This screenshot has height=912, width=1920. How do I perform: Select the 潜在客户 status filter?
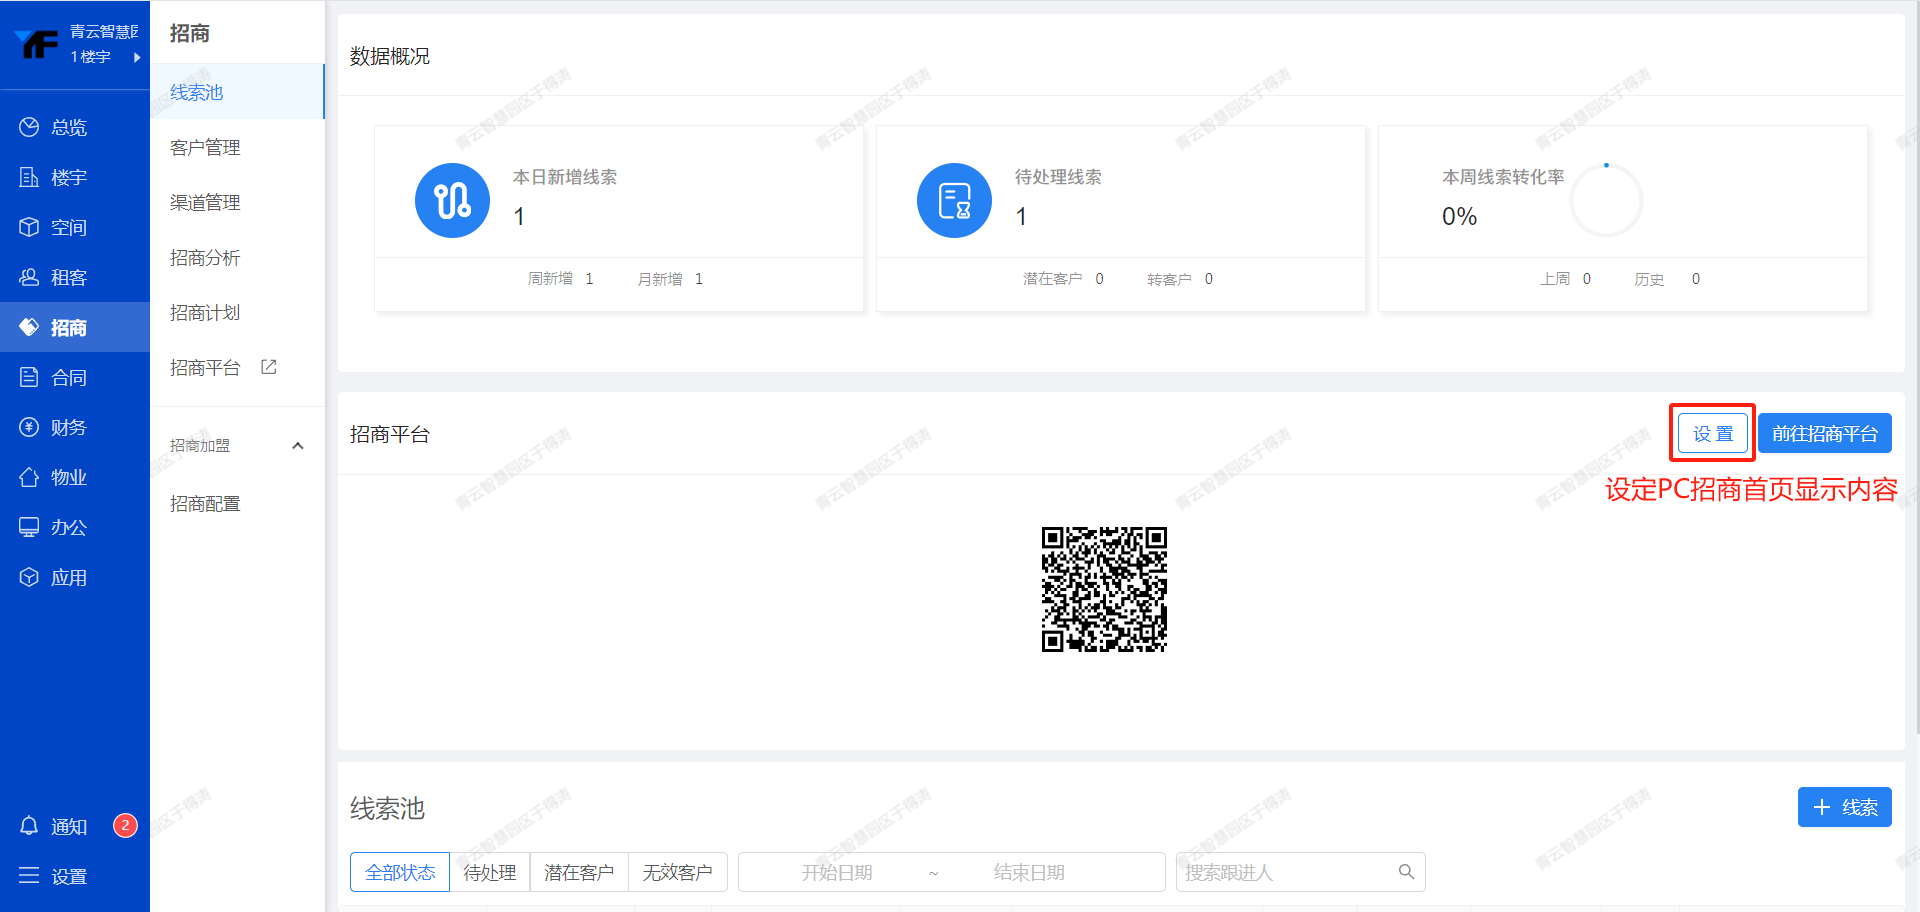tap(578, 872)
